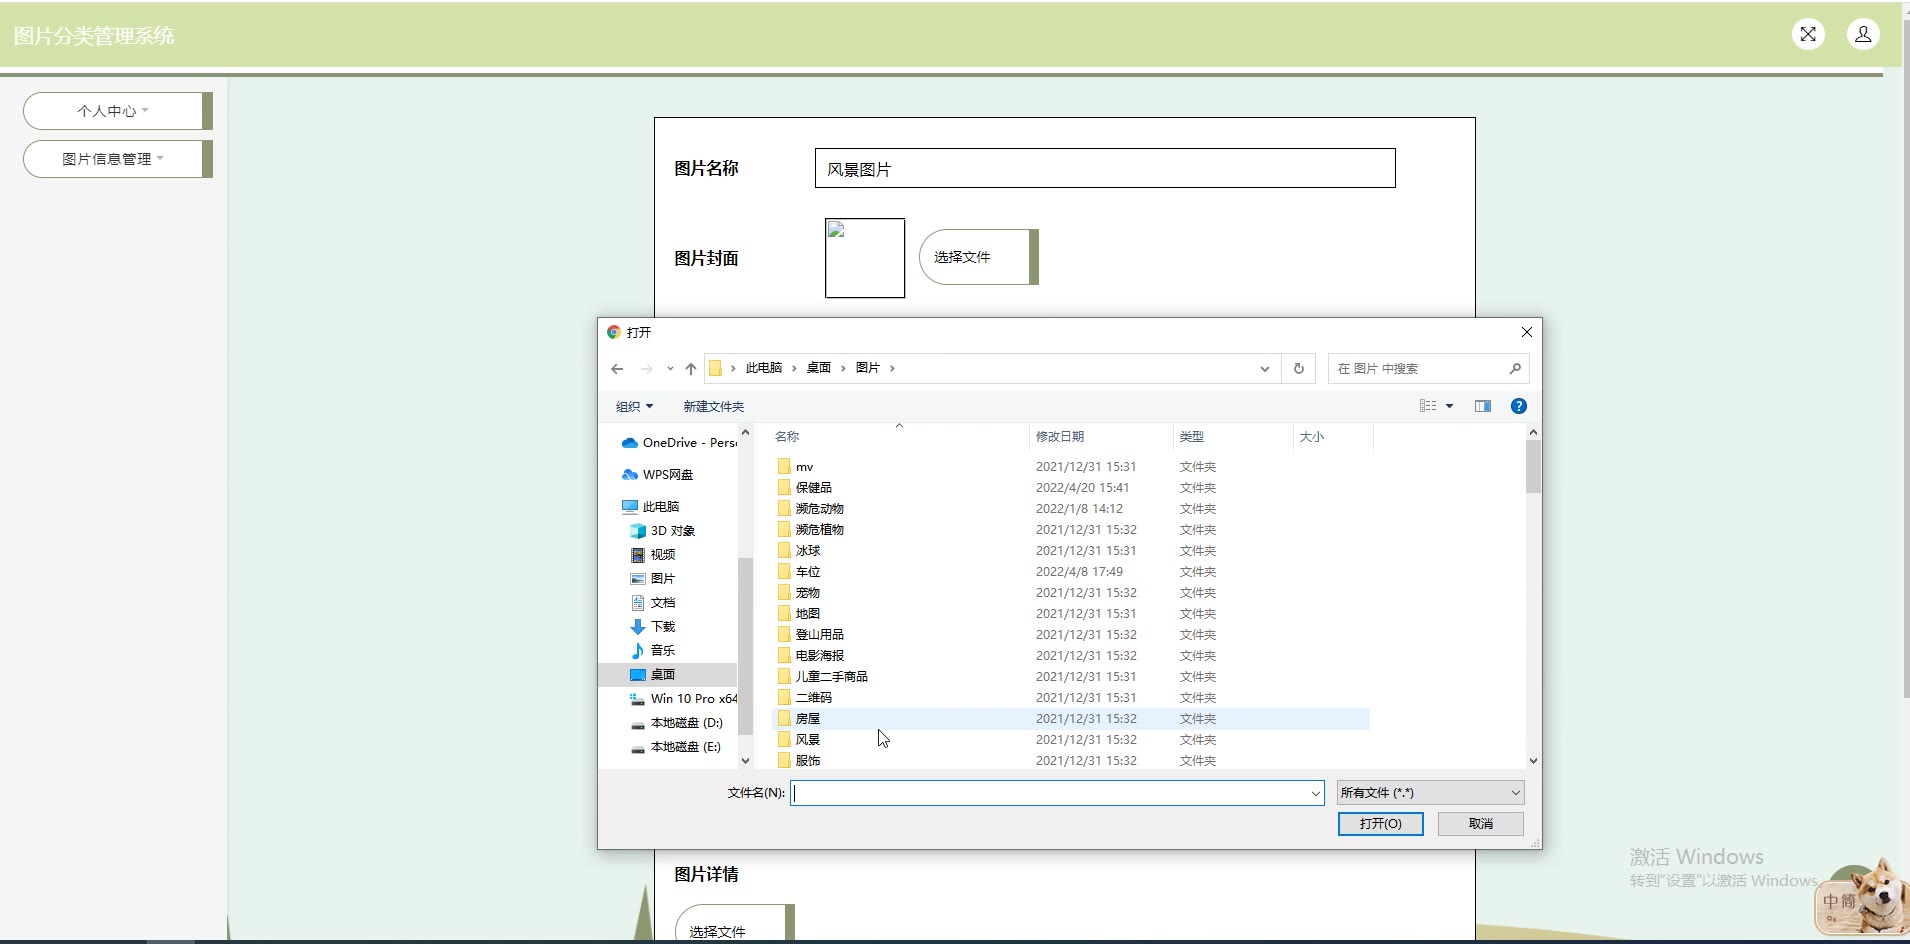Click the back arrow in file dialog
This screenshot has width=1910, height=944.
pyautogui.click(x=617, y=369)
